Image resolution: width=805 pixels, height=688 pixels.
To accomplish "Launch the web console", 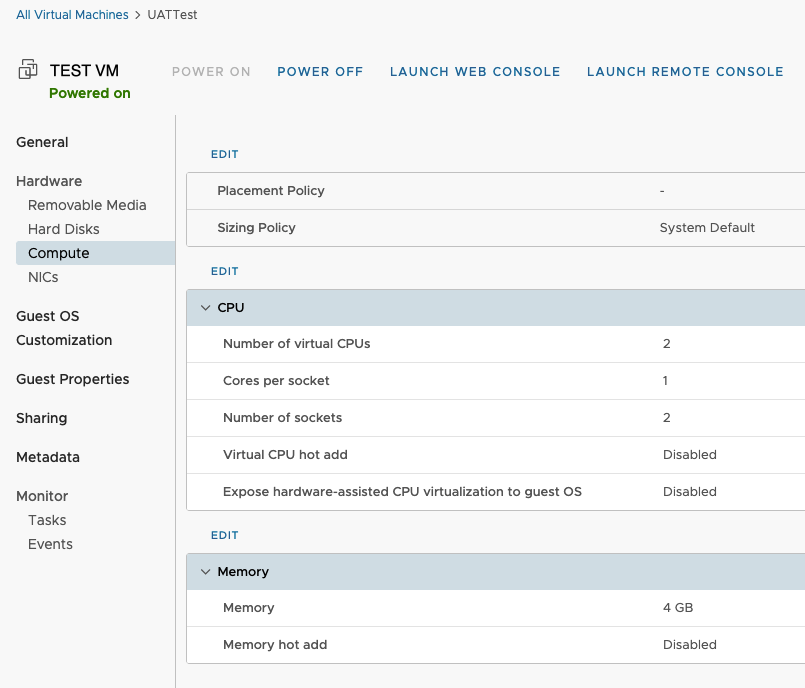I will pos(475,71).
